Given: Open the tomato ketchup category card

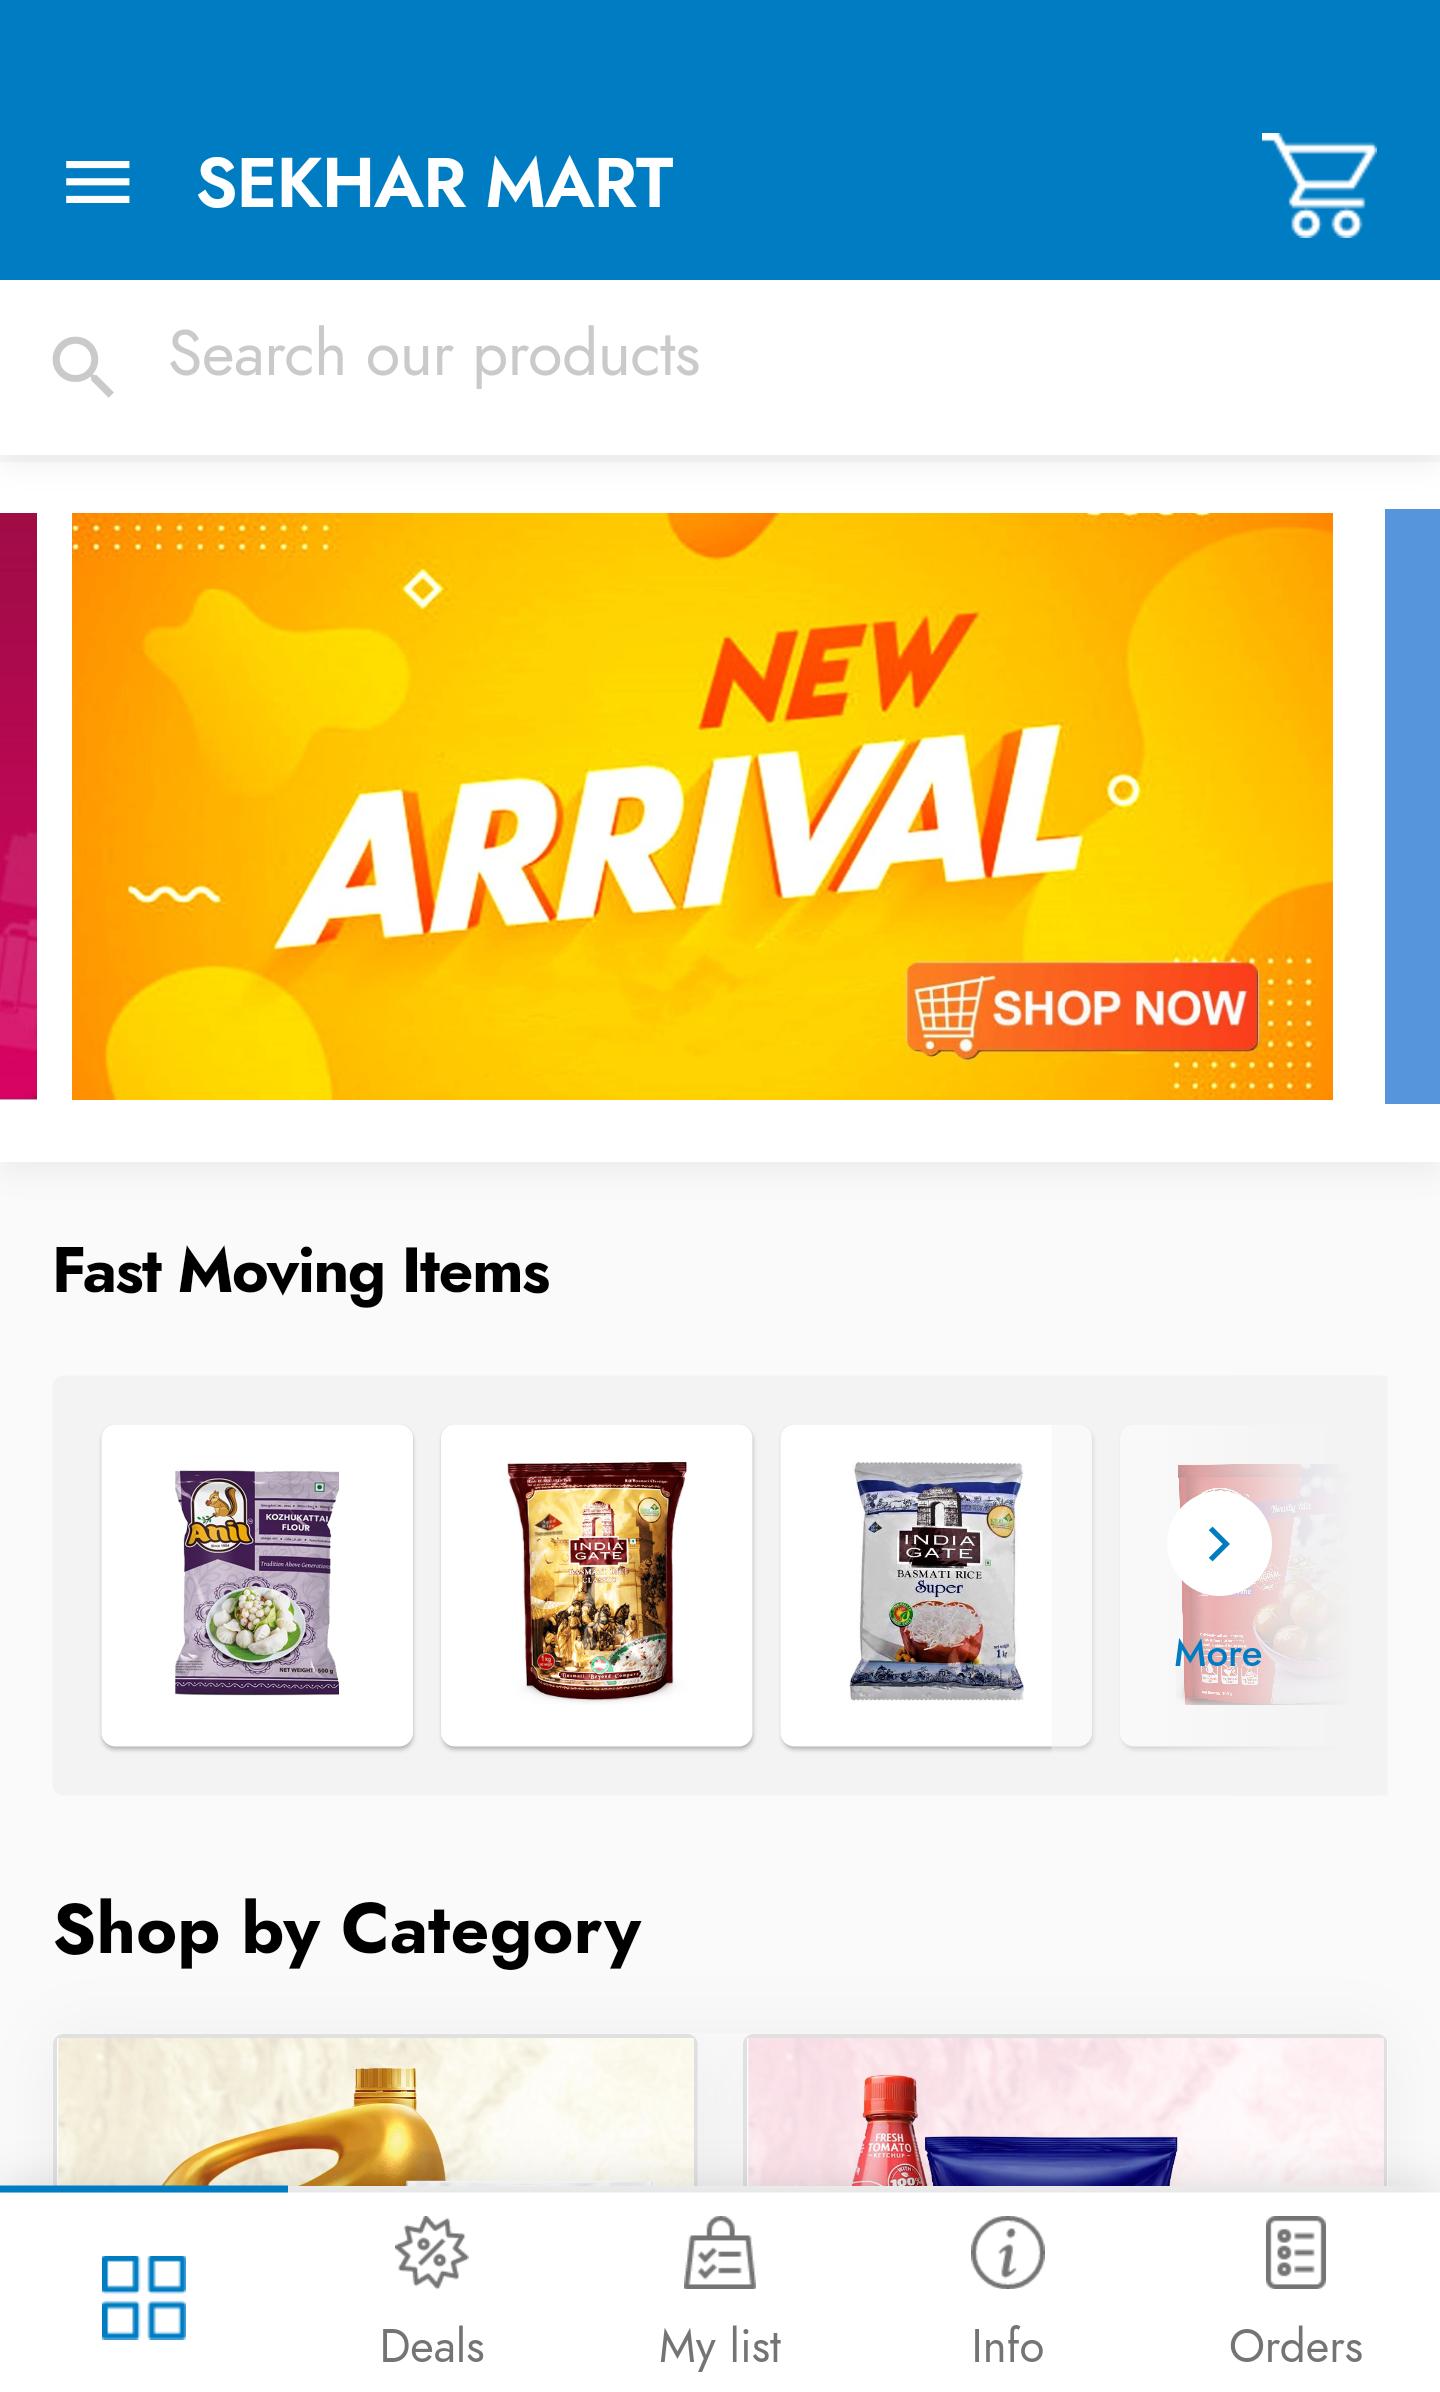Looking at the screenshot, I should [x=1065, y=2110].
